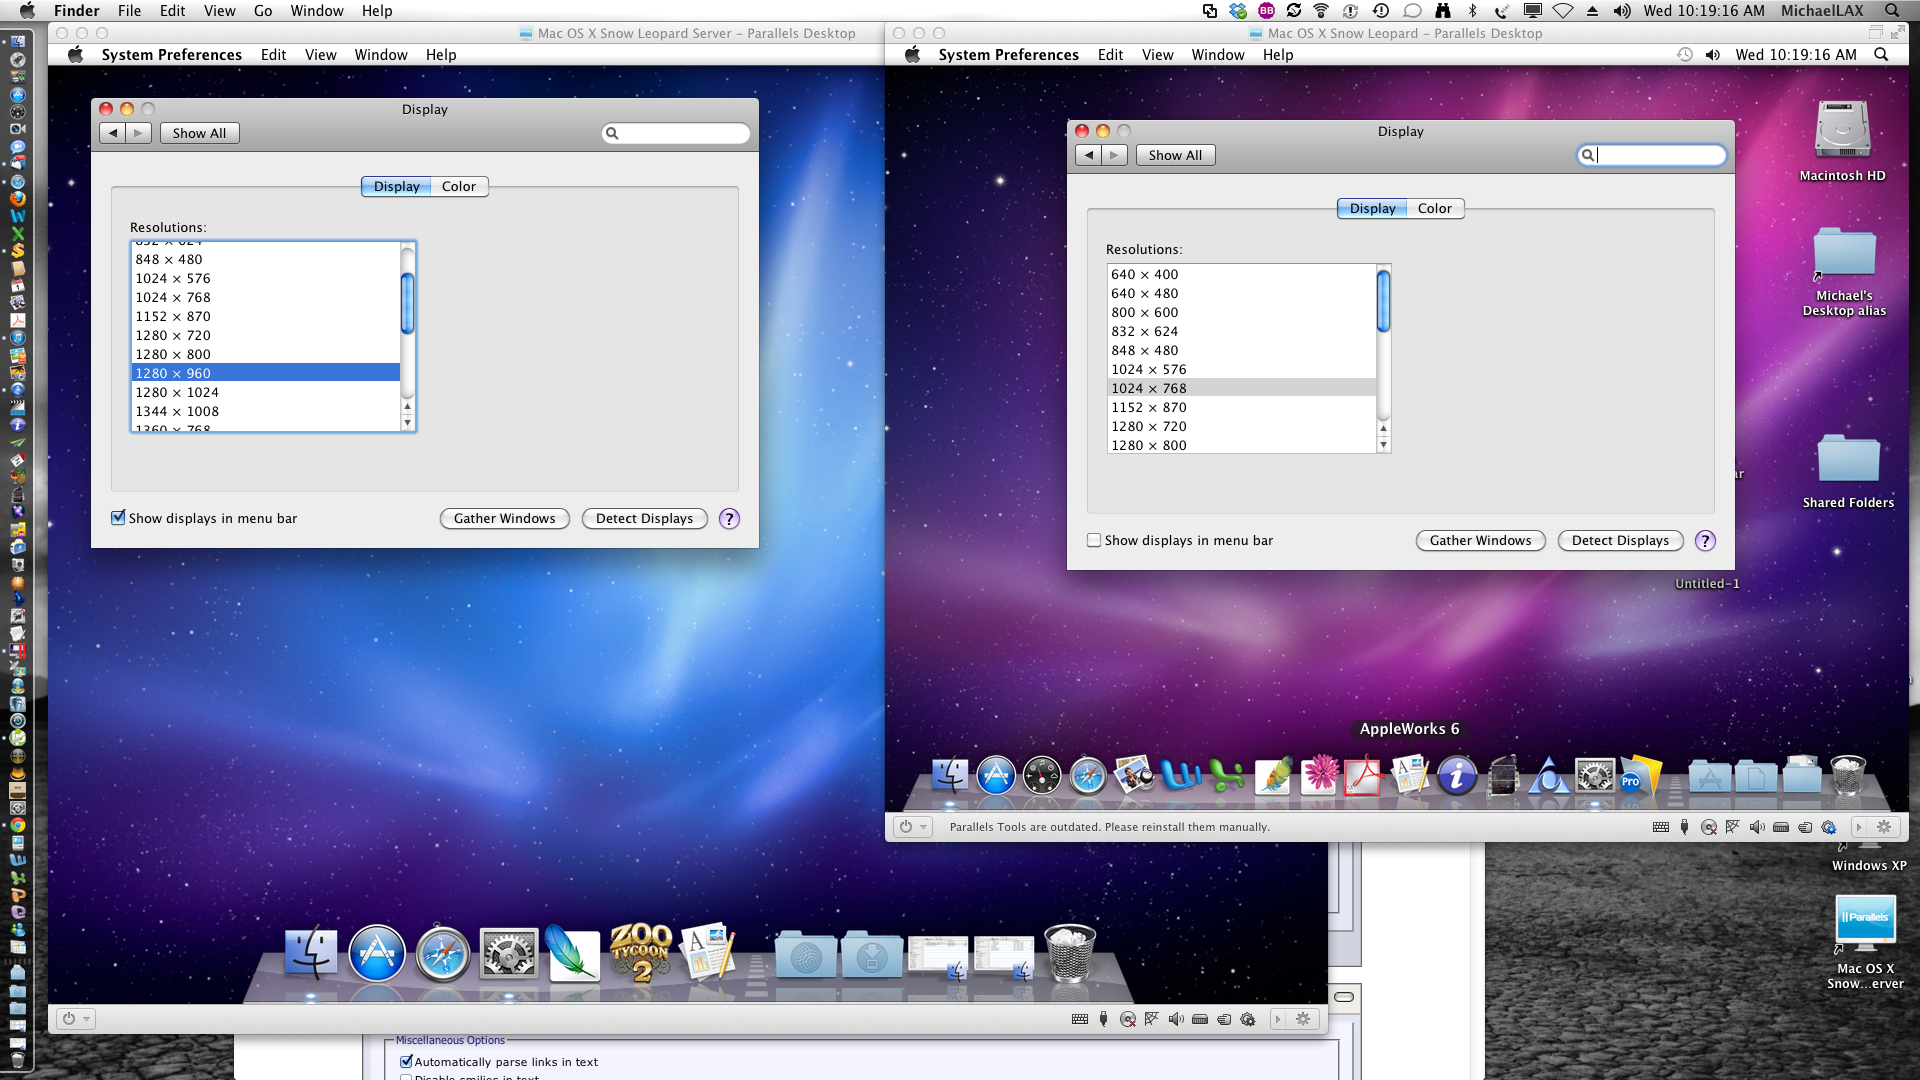Open blue info icon in Snow Leopard dock
This screenshot has width=1920, height=1080.
click(x=1457, y=776)
